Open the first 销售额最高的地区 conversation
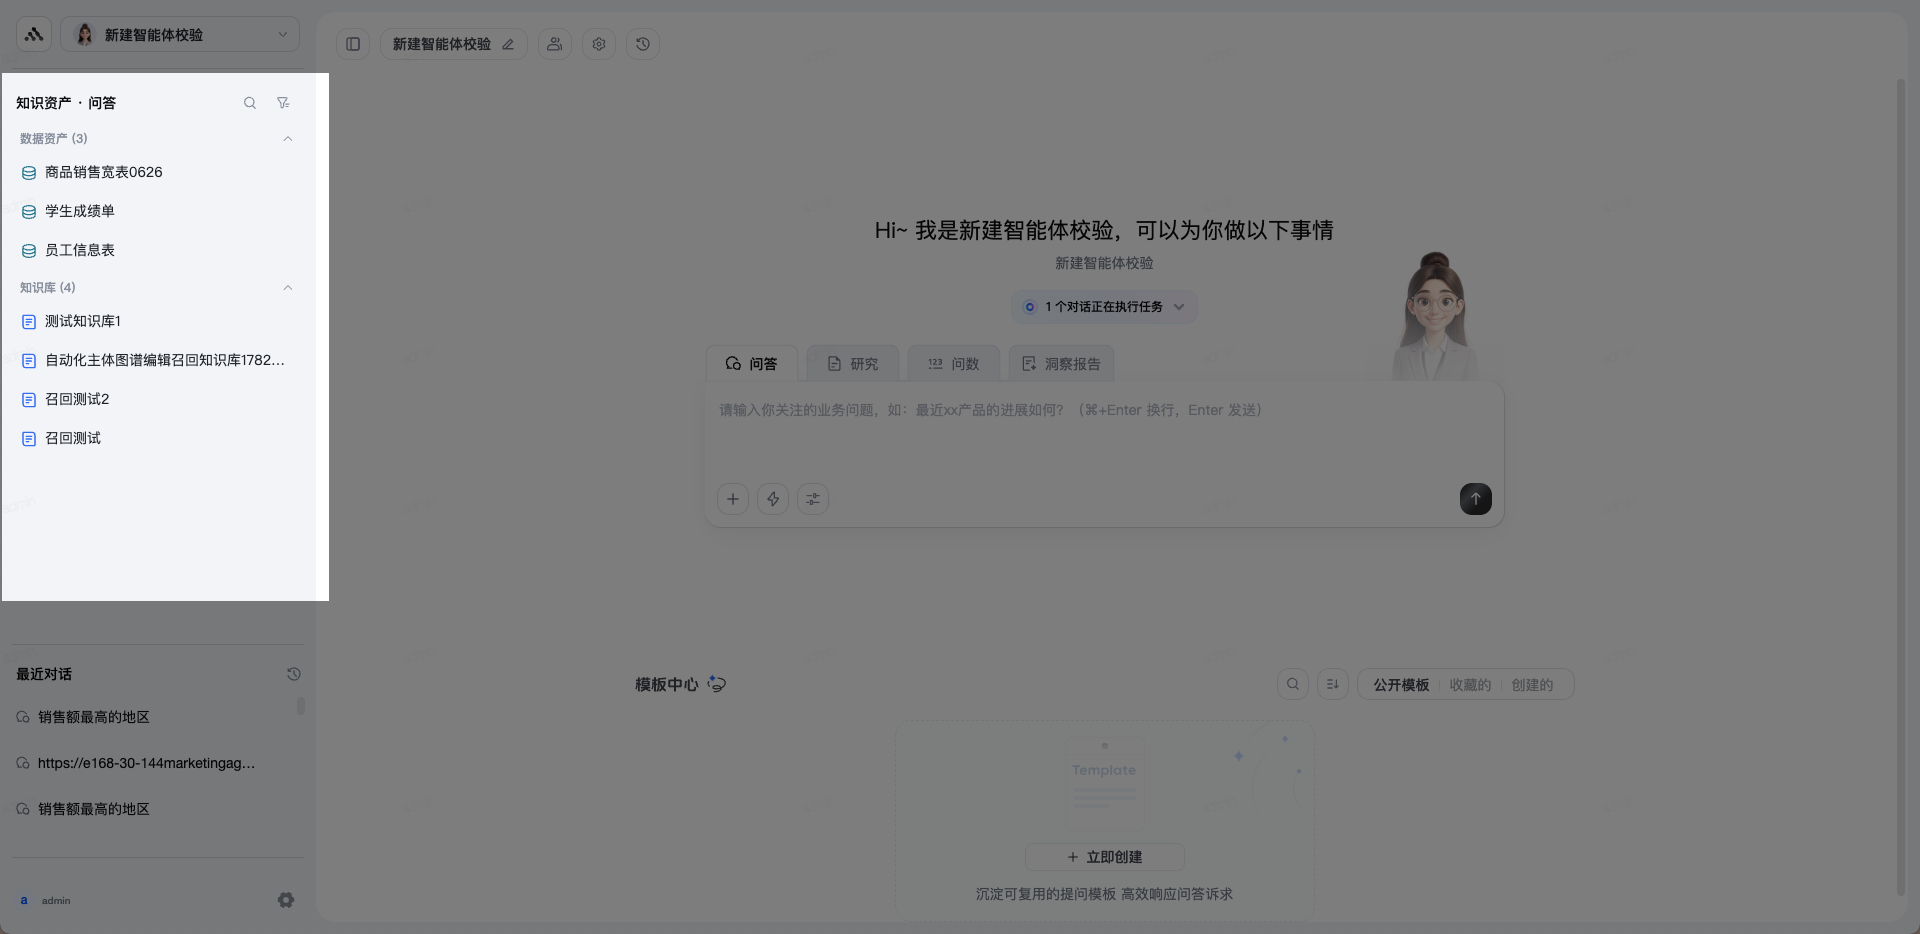This screenshot has width=1920, height=934. click(150, 717)
